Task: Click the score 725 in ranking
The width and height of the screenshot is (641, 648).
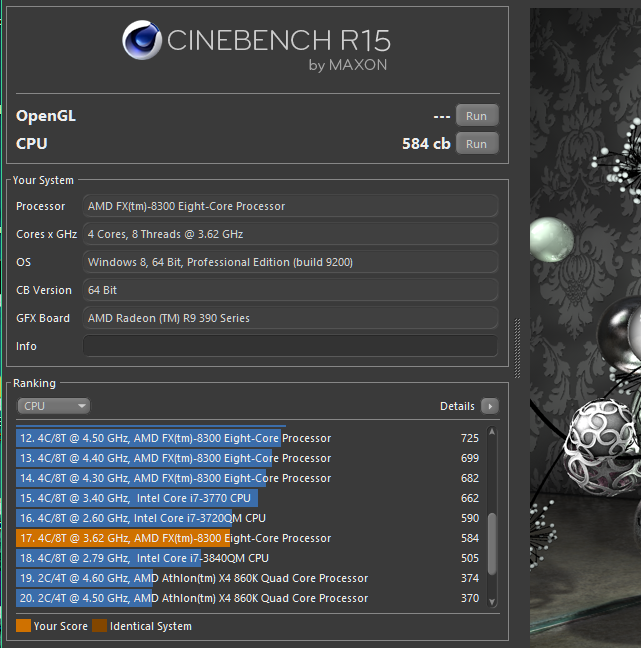Action: tap(470, 438)
